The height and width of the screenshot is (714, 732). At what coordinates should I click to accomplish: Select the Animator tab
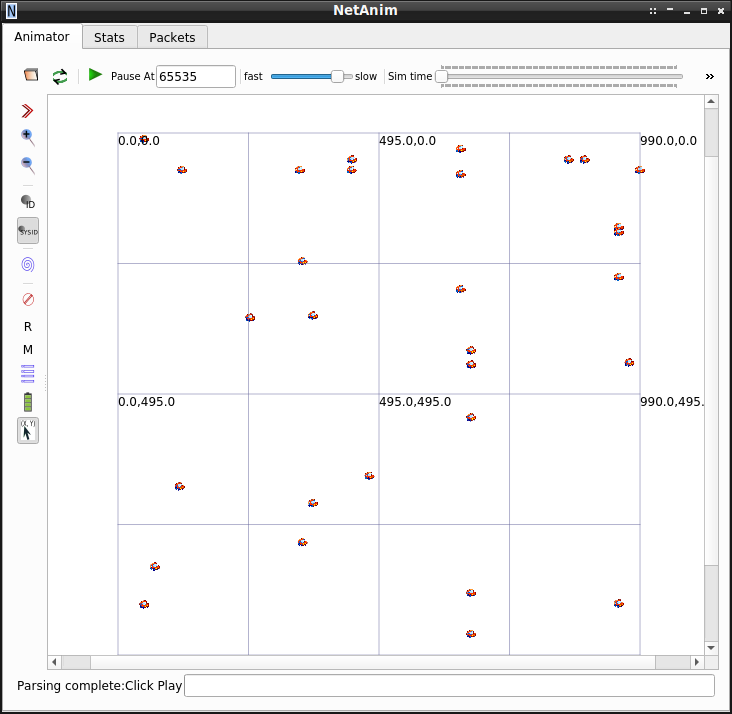tap(42, 36)
